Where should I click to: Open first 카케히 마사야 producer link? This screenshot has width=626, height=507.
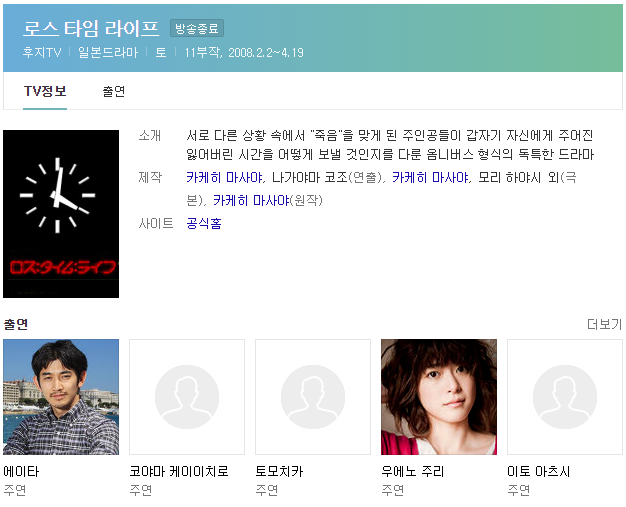224,177
